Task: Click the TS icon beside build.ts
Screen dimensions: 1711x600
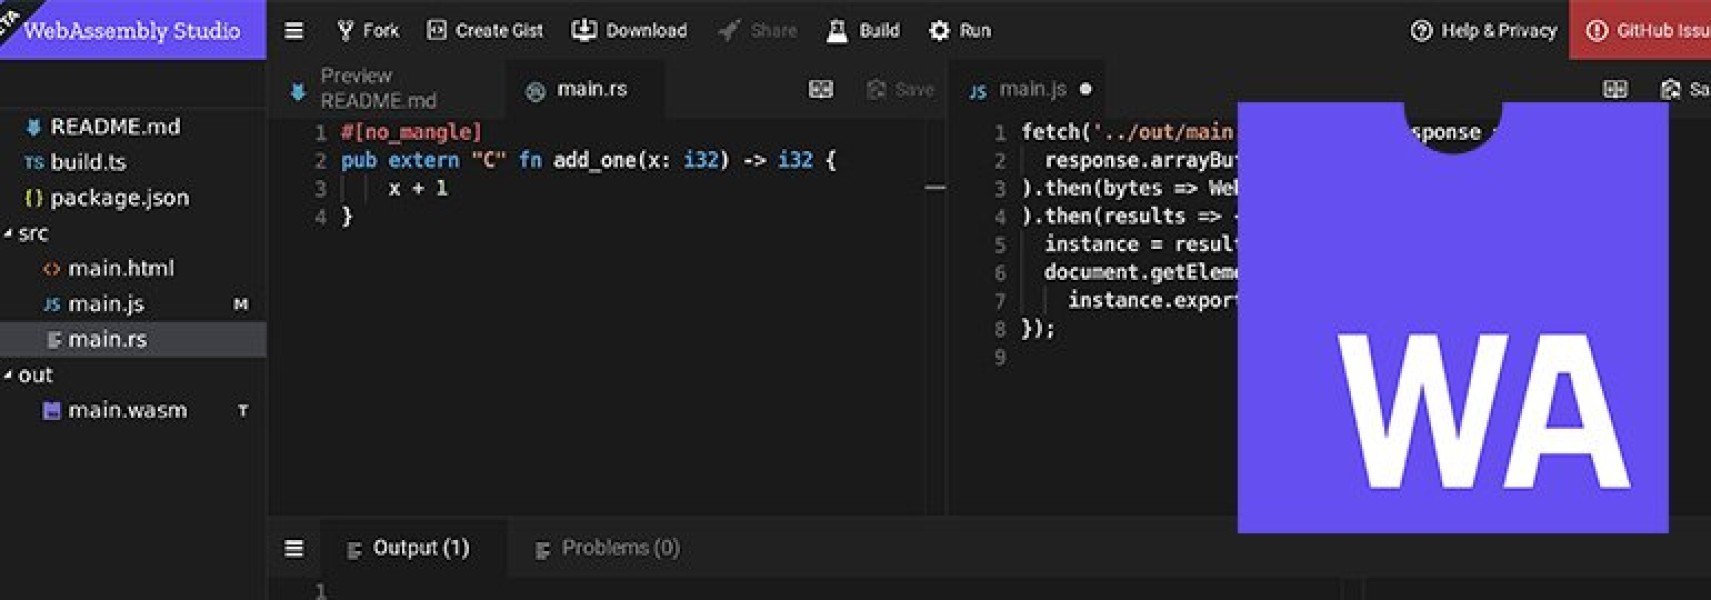Action: (x=34, y=163)
